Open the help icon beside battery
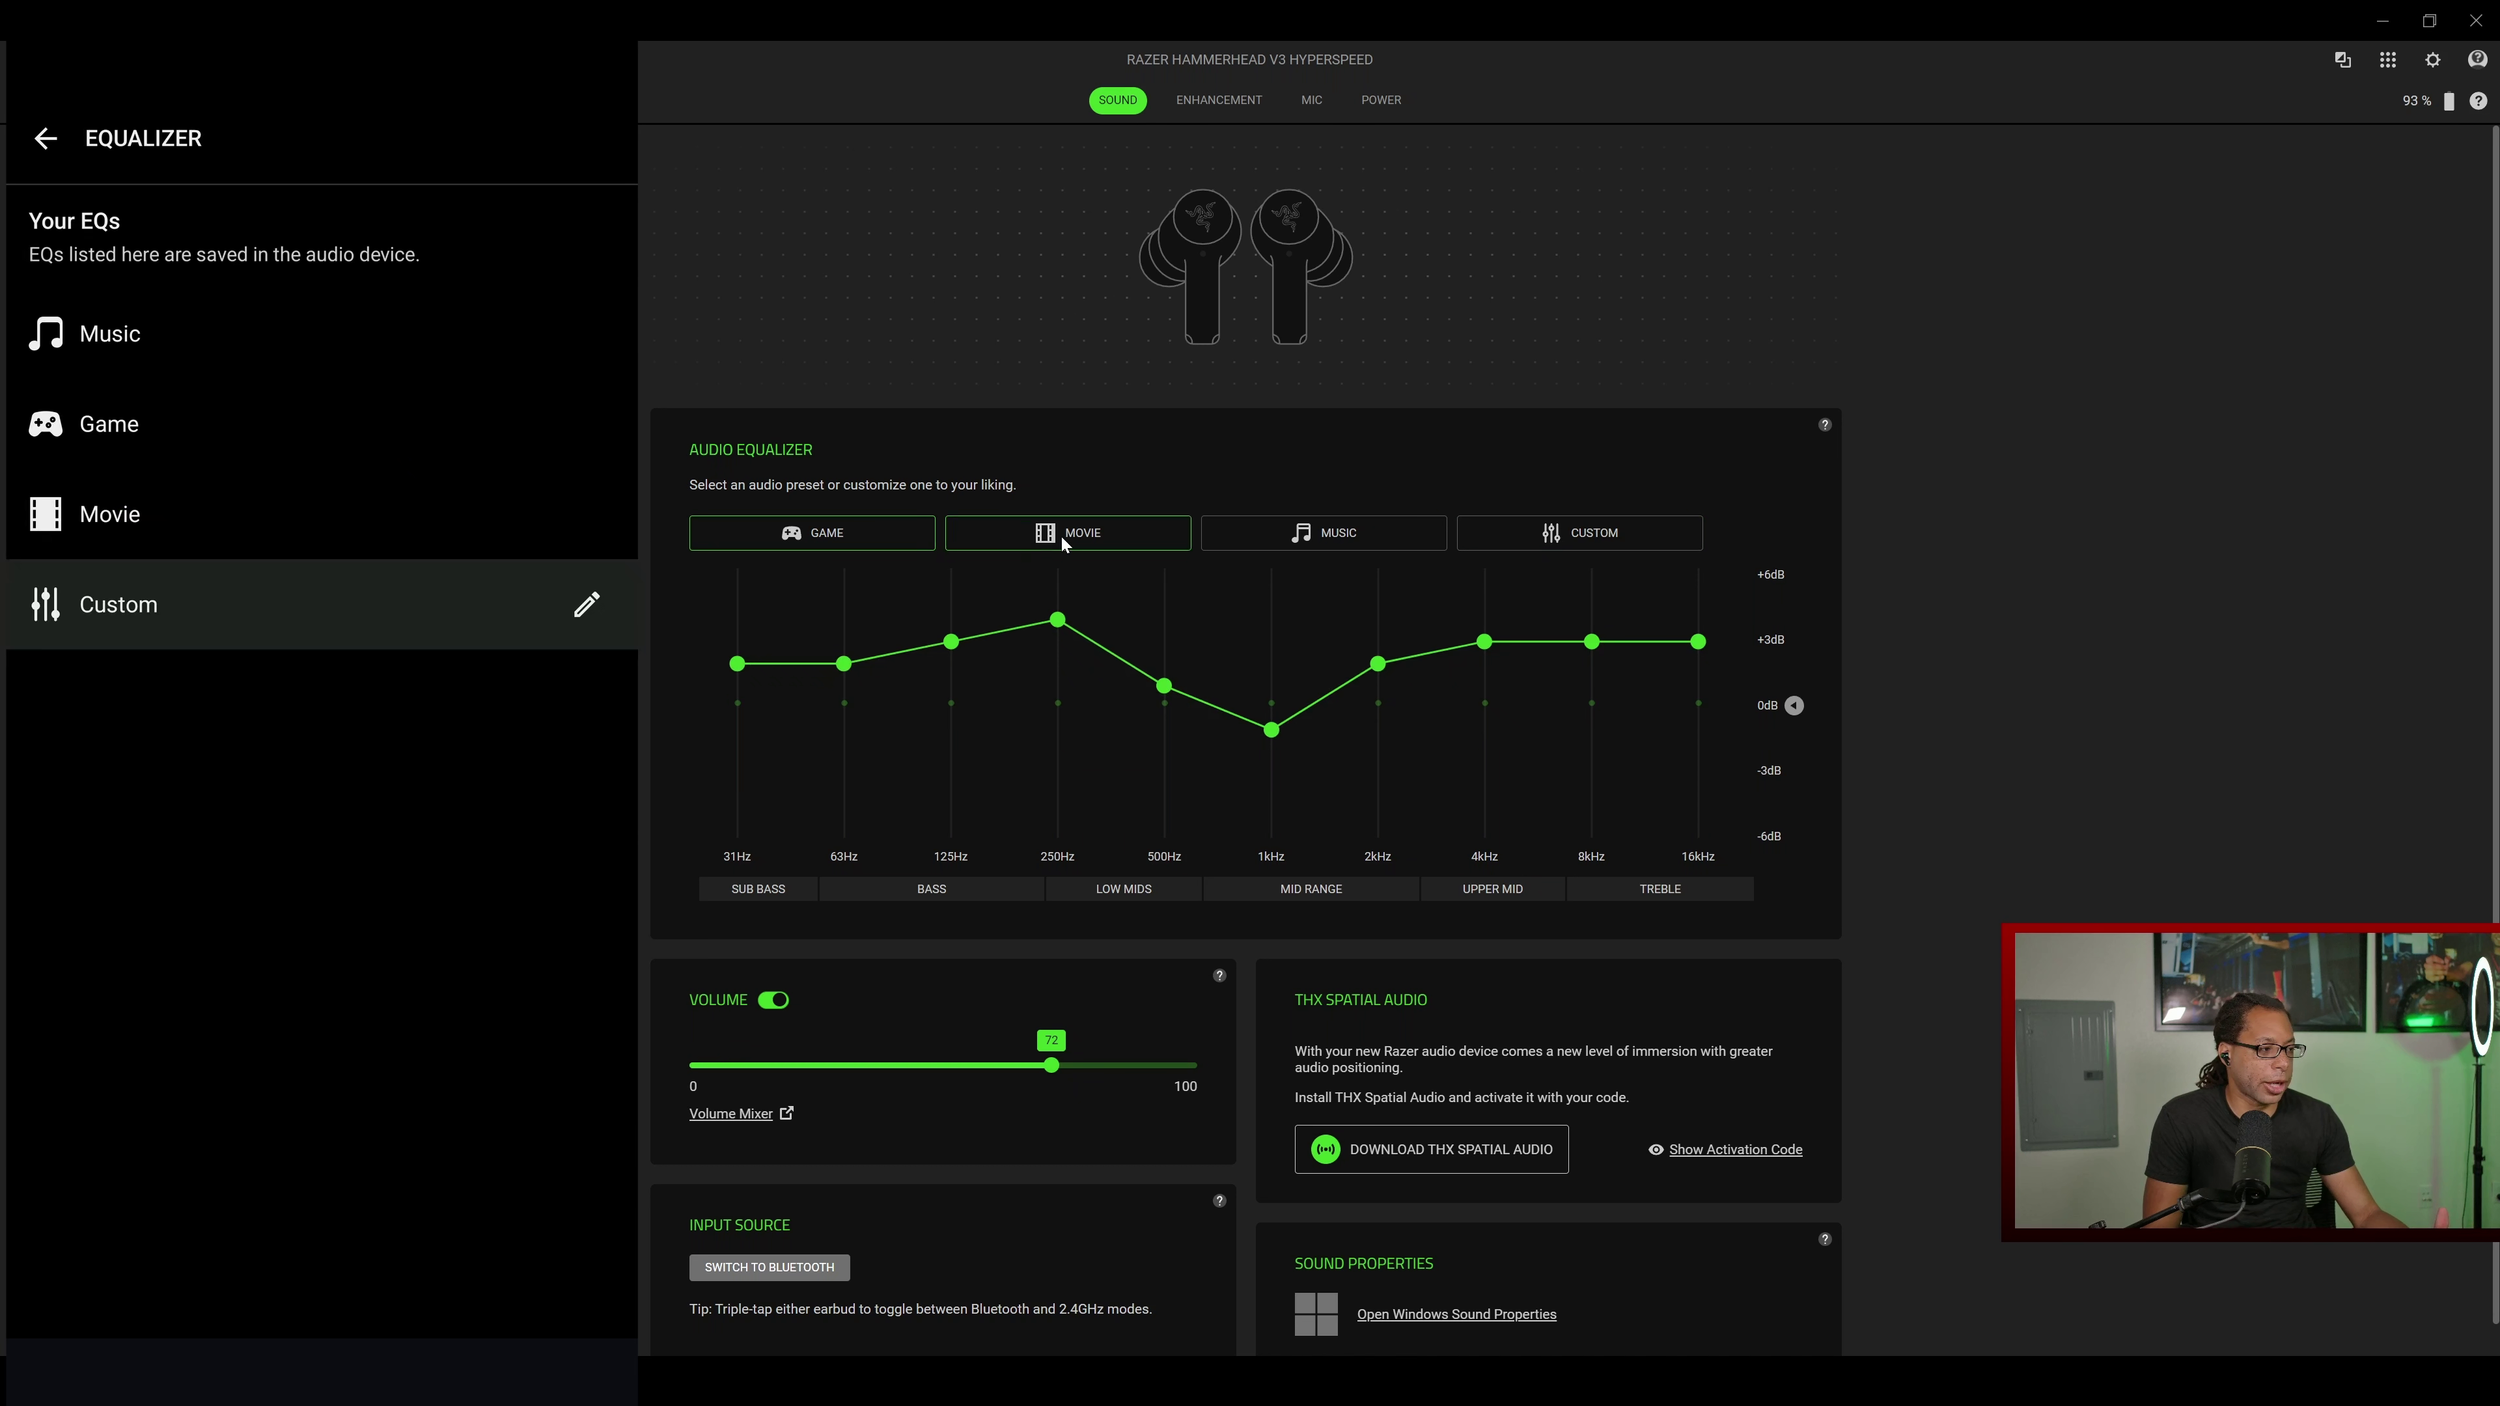This screenshot has height=1406, width=2500. pyautogui.click(x=2478, y=101)
